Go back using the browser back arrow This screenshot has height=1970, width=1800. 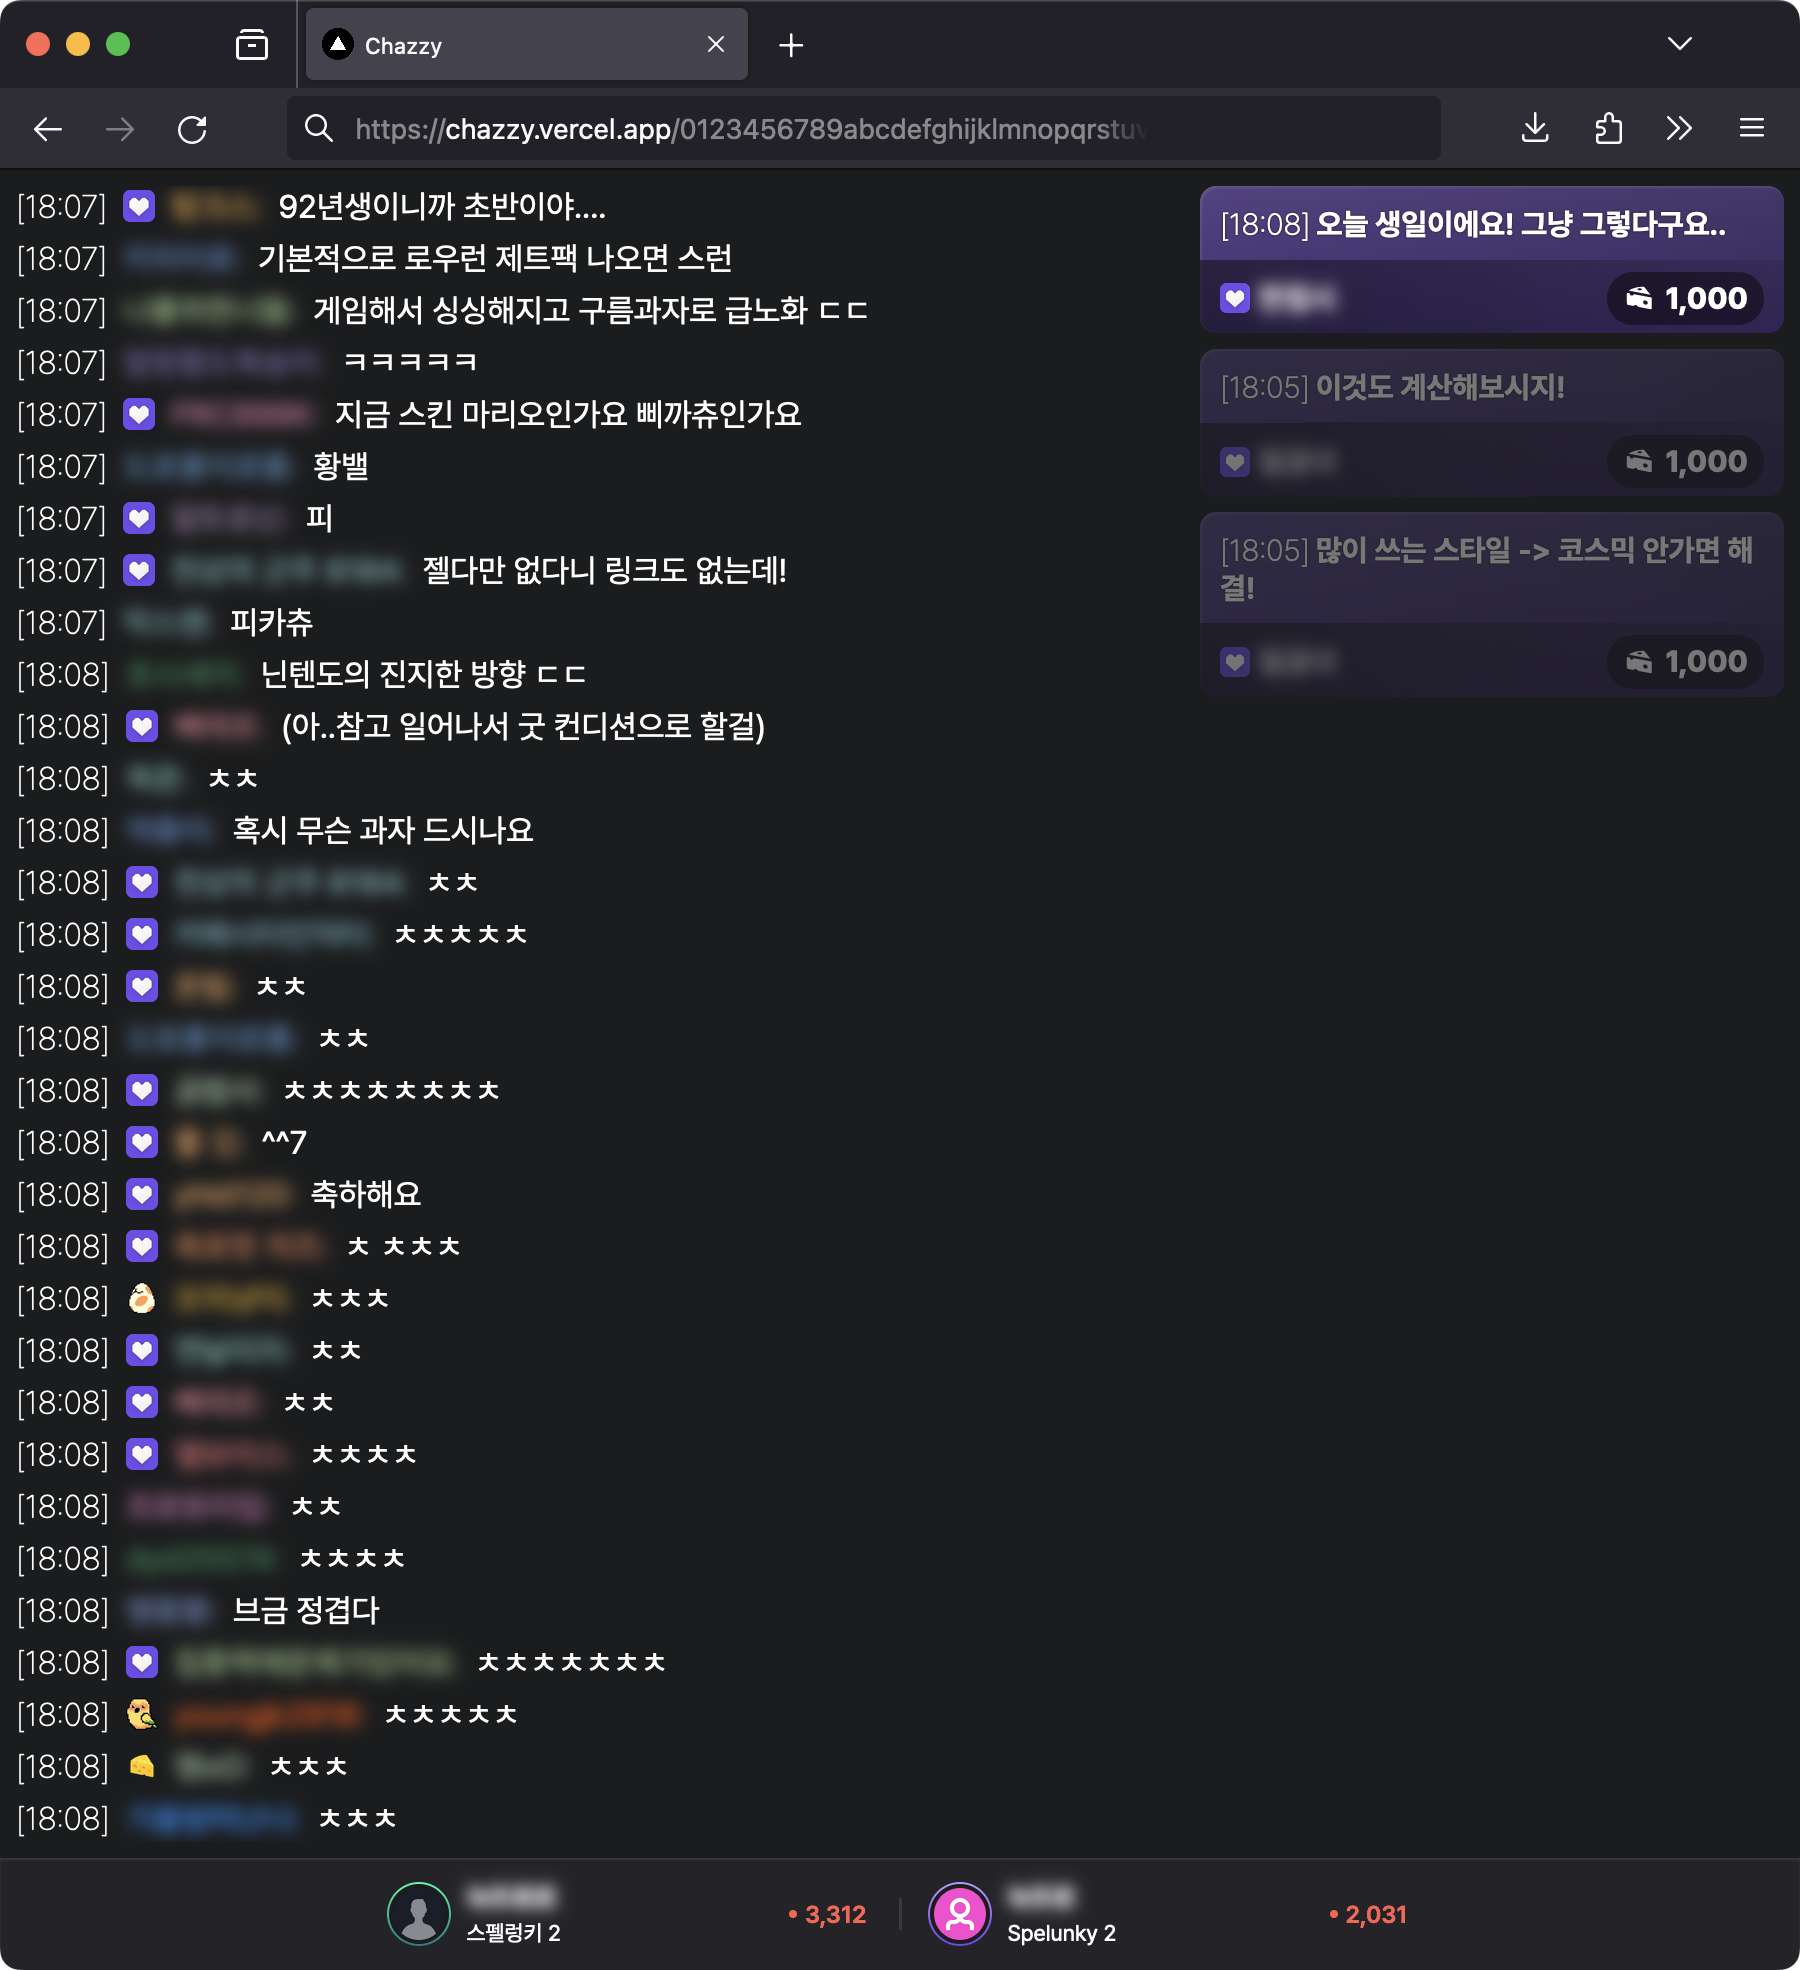[48, 129]
